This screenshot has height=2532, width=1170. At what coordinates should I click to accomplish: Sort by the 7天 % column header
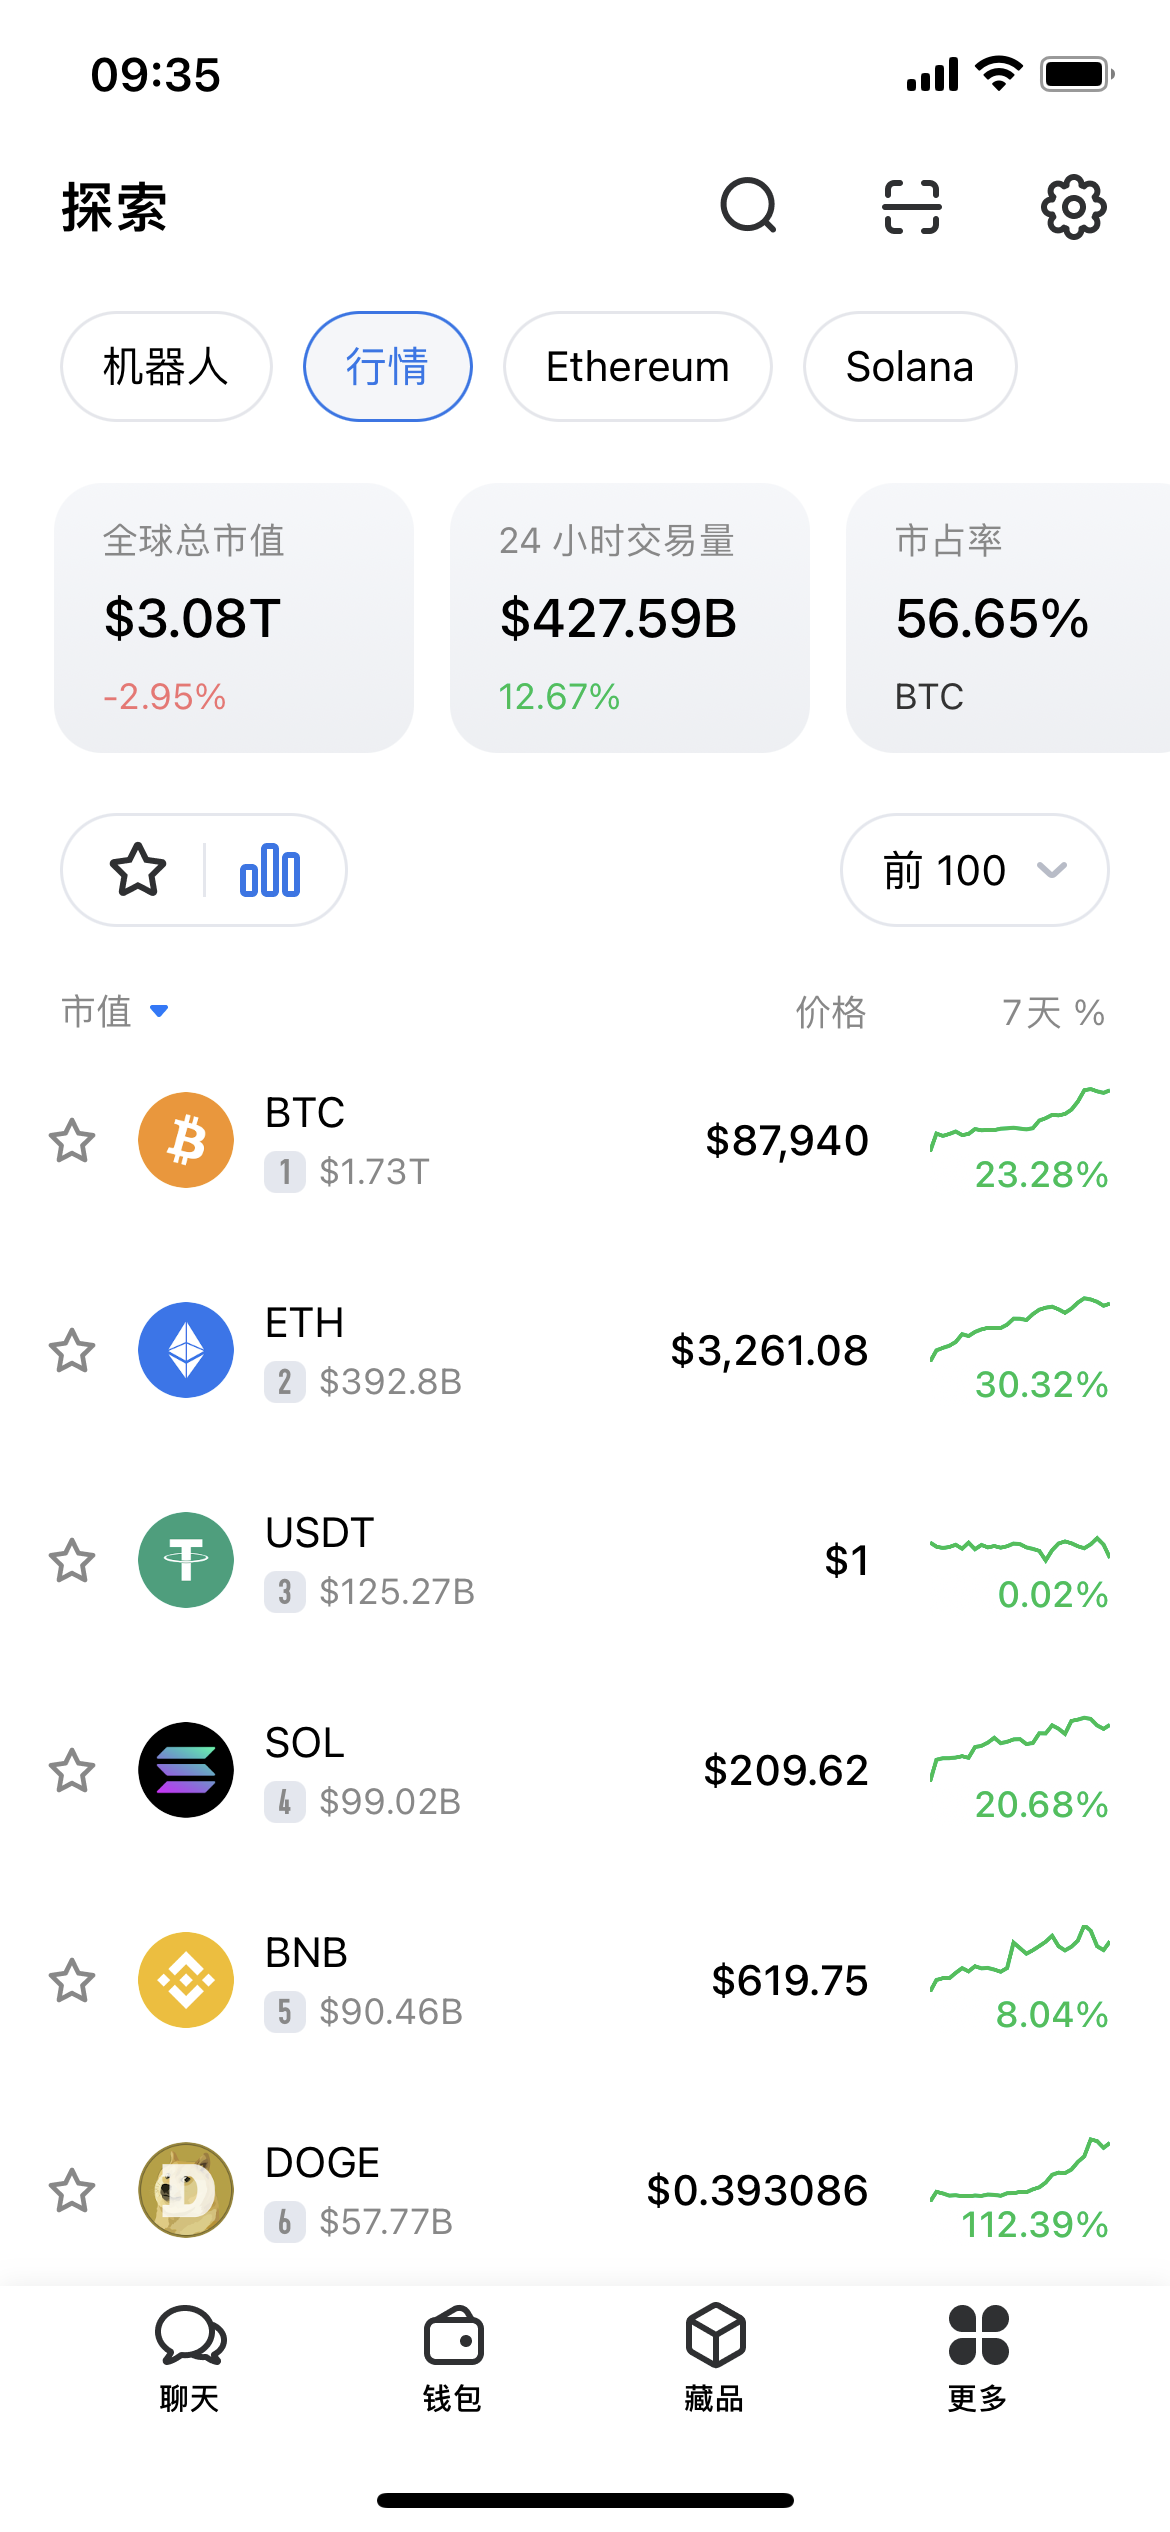click(x=1053, y=1012)
